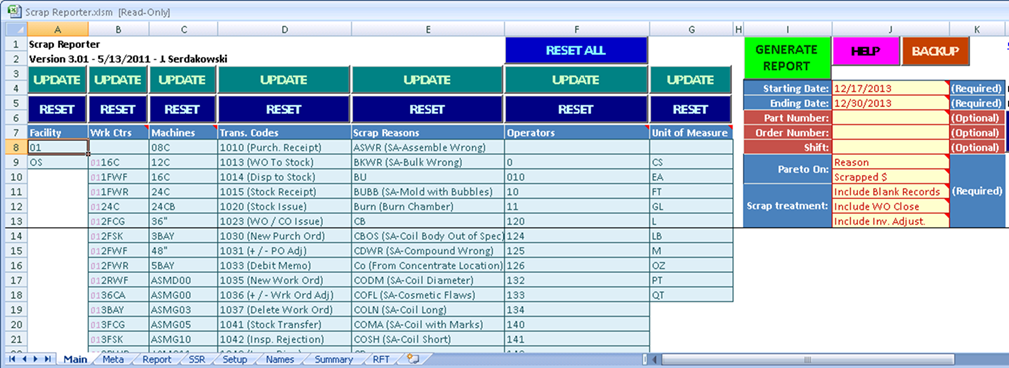Open the Setup sheet tab
Screen dimensions: 1009x368
tap(234, 360)
